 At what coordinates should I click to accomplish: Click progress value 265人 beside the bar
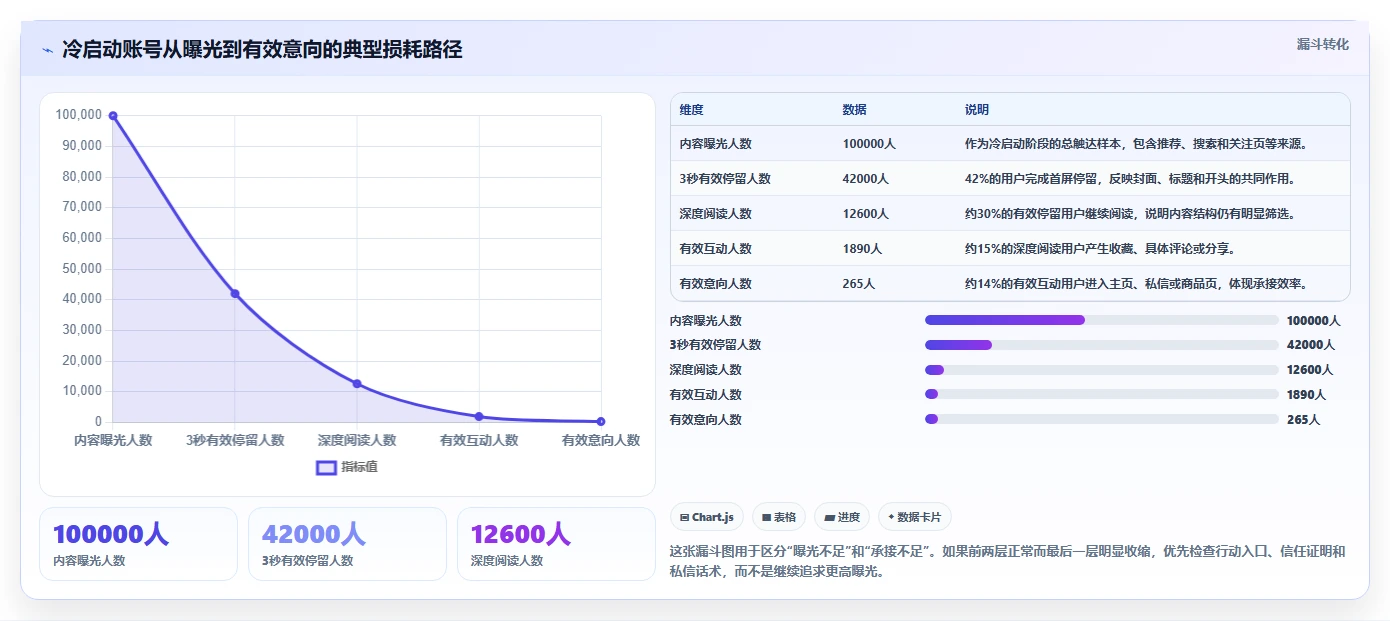(1303, 420)
